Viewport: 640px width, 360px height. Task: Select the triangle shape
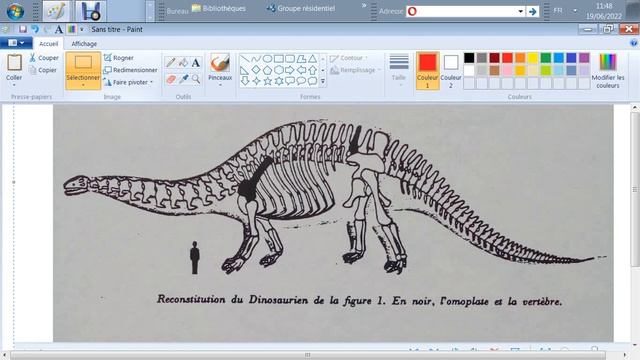coord(312,59)
